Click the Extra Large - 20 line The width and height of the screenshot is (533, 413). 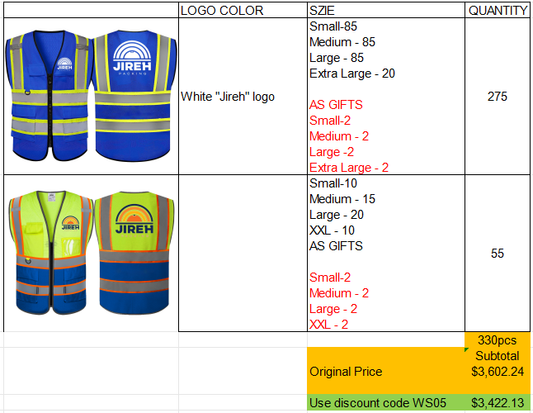coord(352,73)
